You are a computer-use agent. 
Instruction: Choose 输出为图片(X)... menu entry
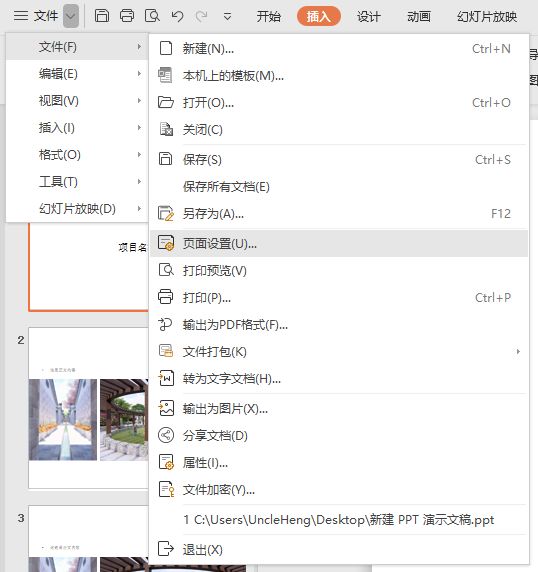point(339,409)
